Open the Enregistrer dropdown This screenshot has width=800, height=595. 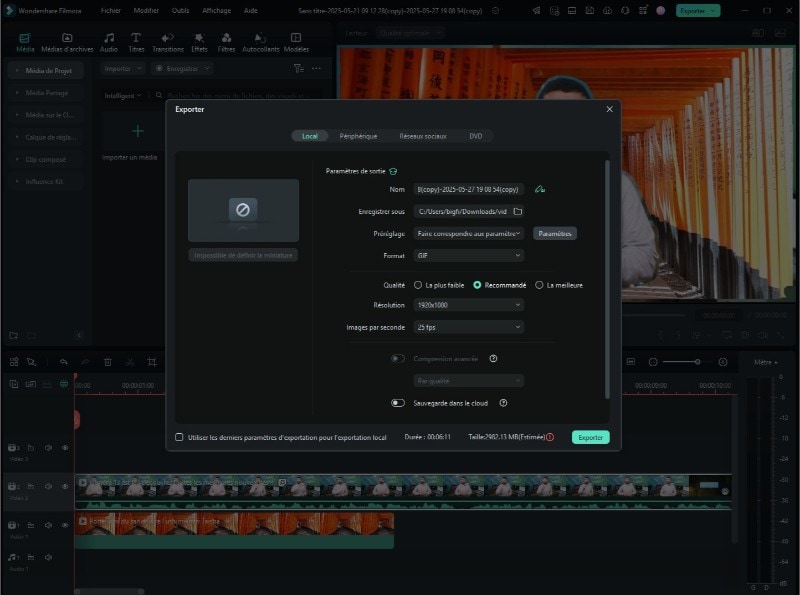pos(182,68)
